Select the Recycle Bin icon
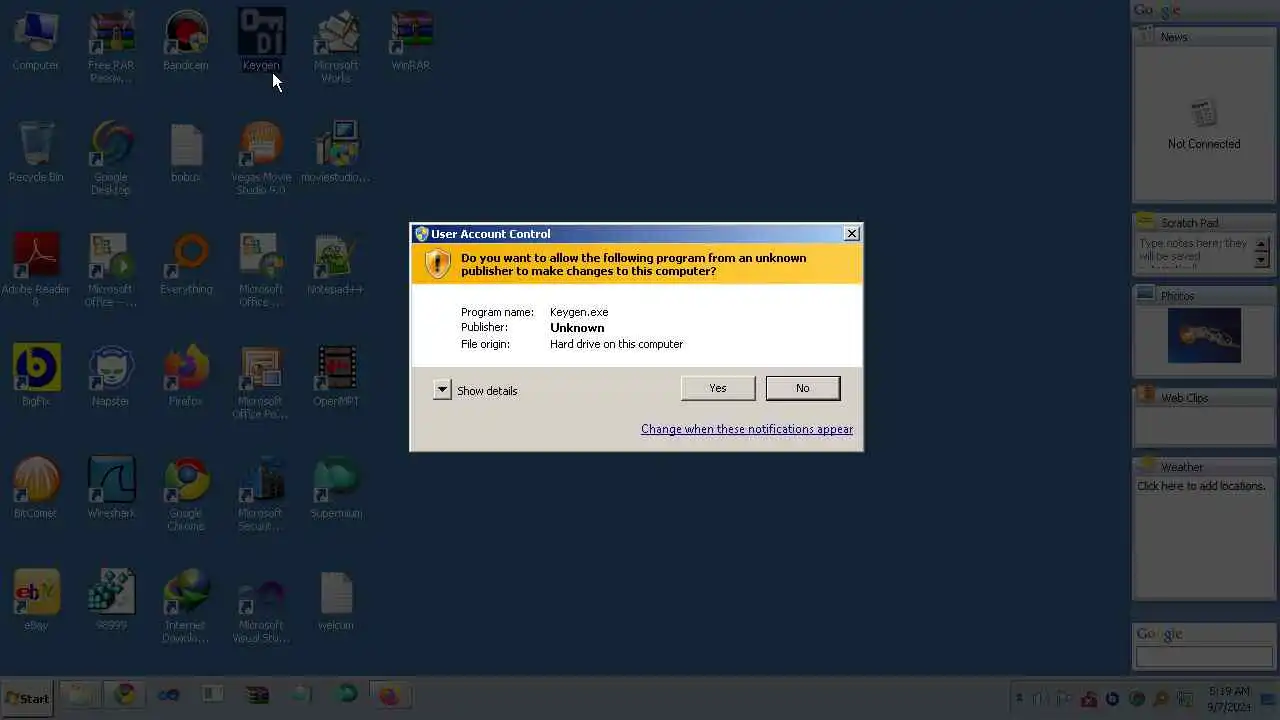The width and height of the screenshot is (1280, 720). point(36,153)
